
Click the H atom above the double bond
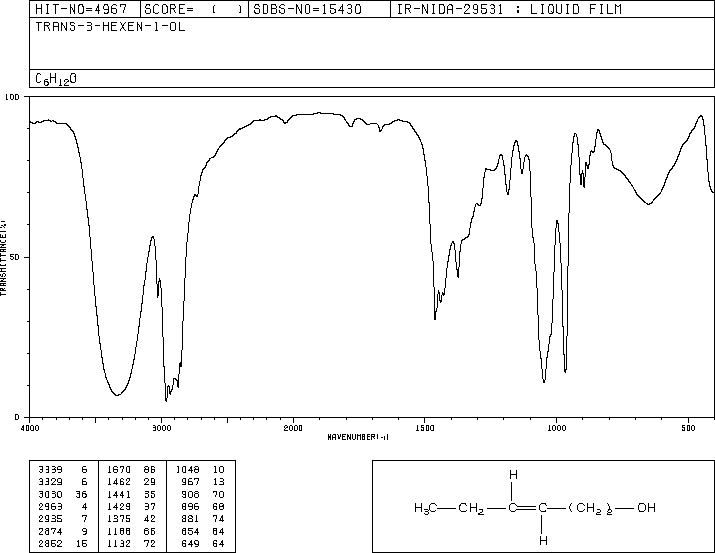point(513,475)
